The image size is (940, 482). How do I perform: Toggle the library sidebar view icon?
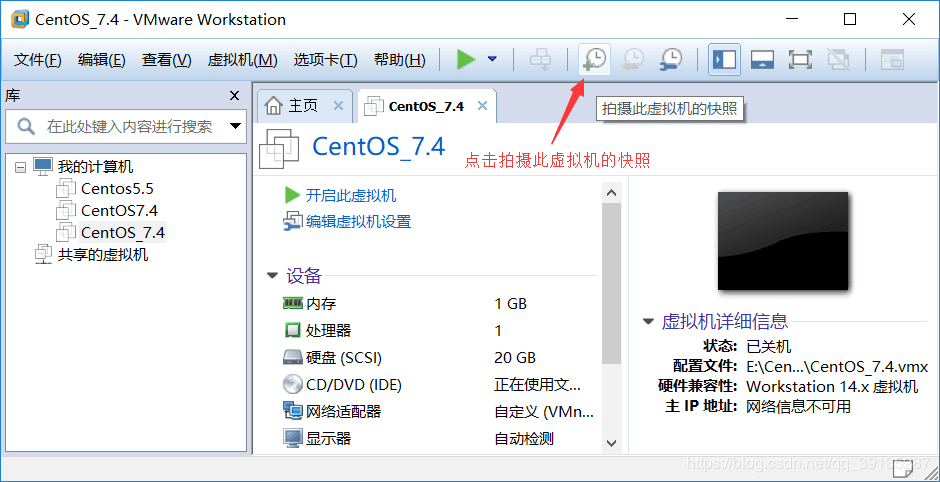pos(724,59)
